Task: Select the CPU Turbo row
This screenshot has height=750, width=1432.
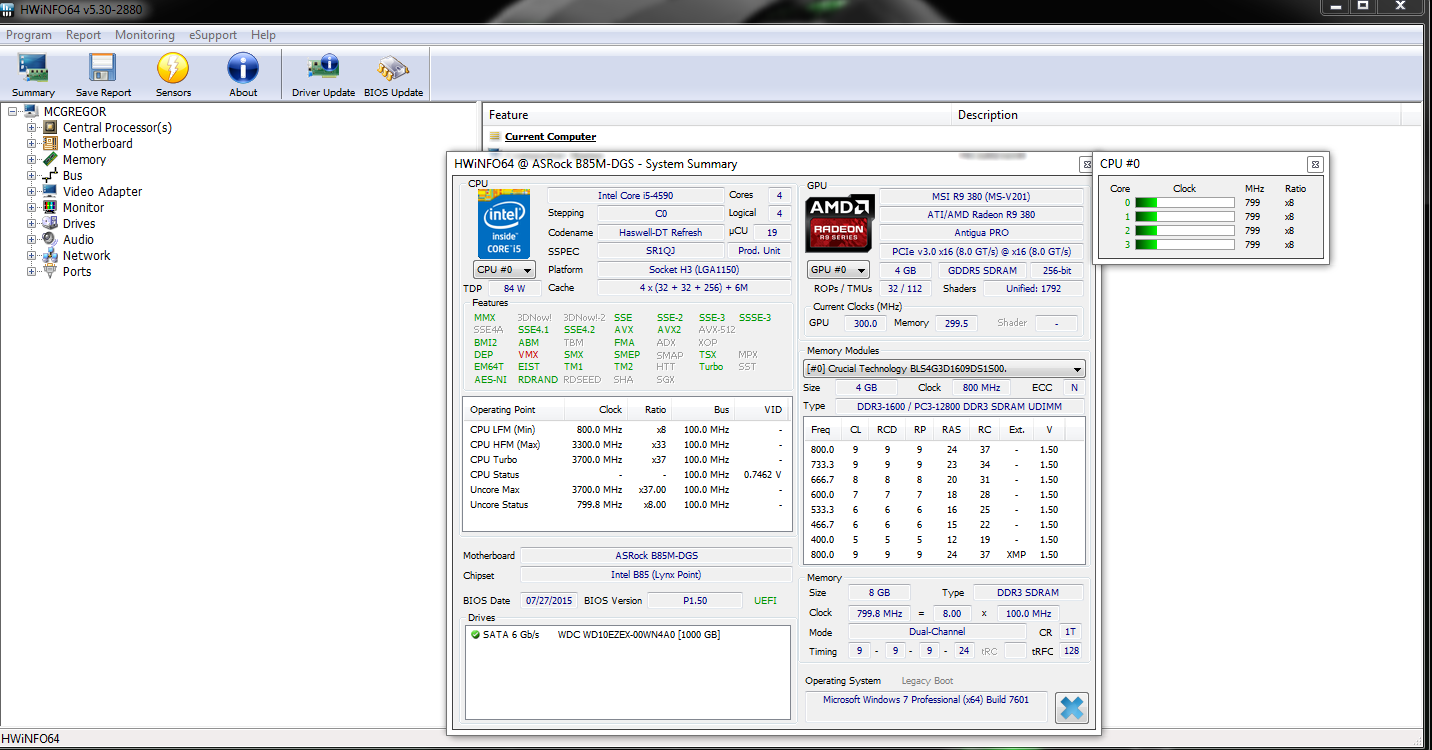Action: point(626,460)
